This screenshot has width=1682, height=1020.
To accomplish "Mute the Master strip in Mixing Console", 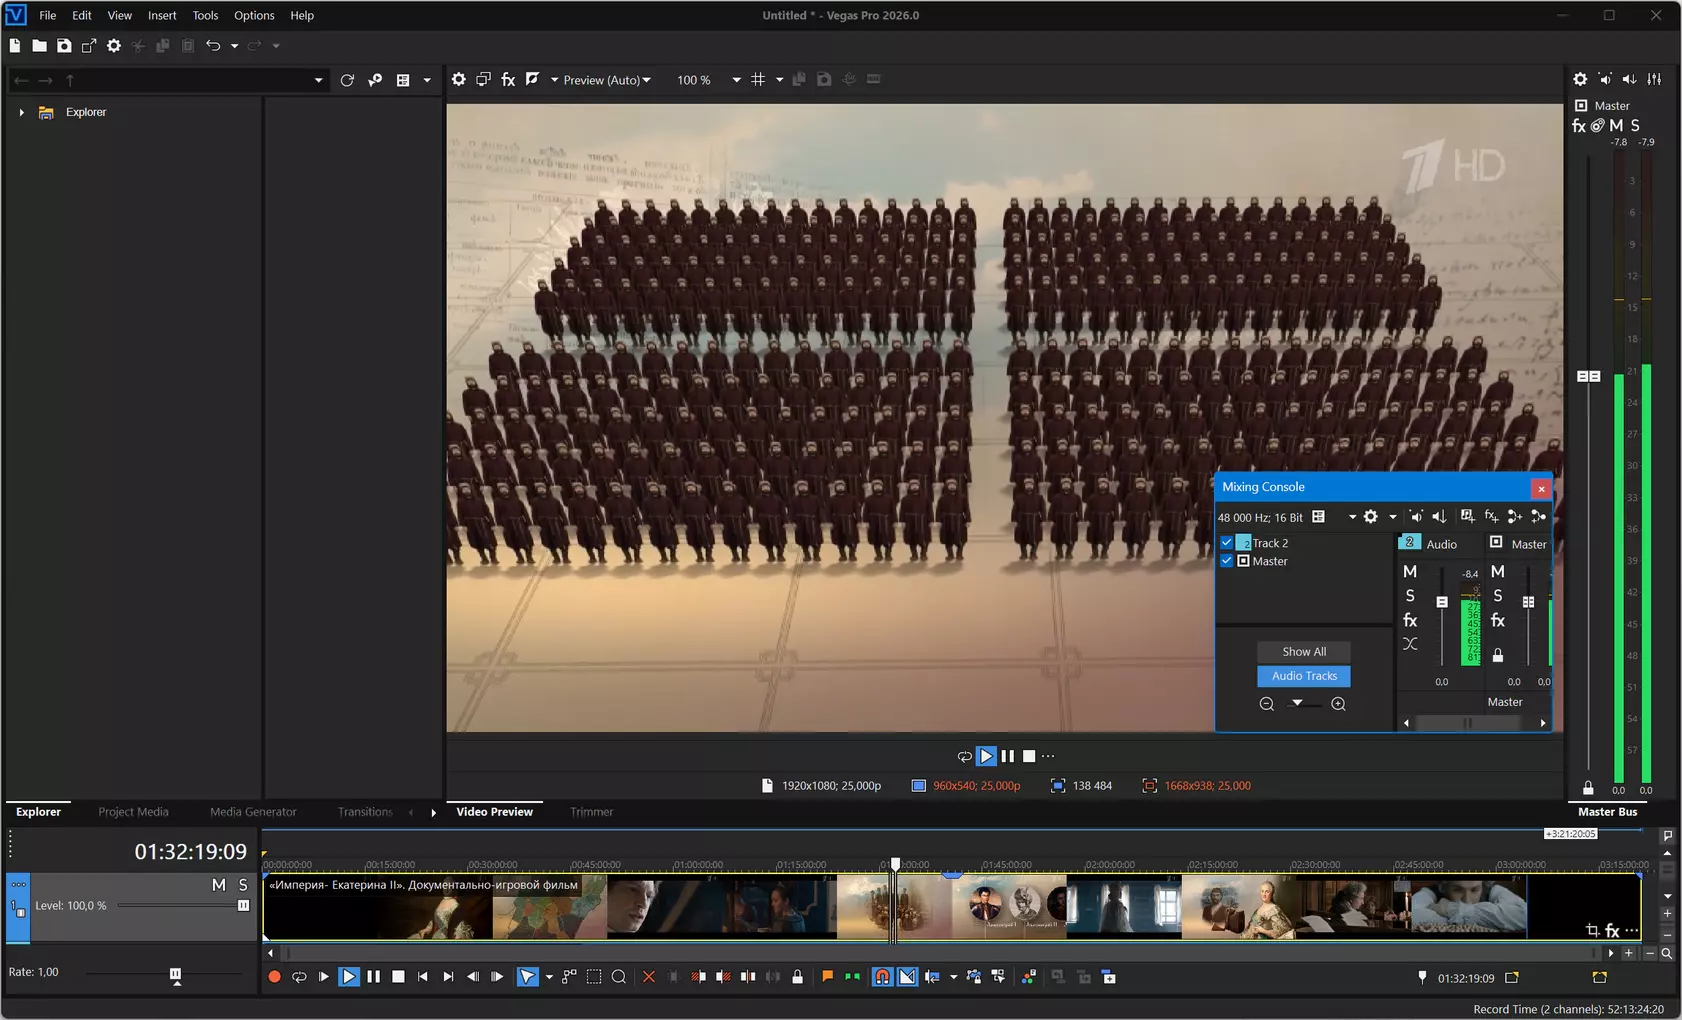I will point(1498,572).
